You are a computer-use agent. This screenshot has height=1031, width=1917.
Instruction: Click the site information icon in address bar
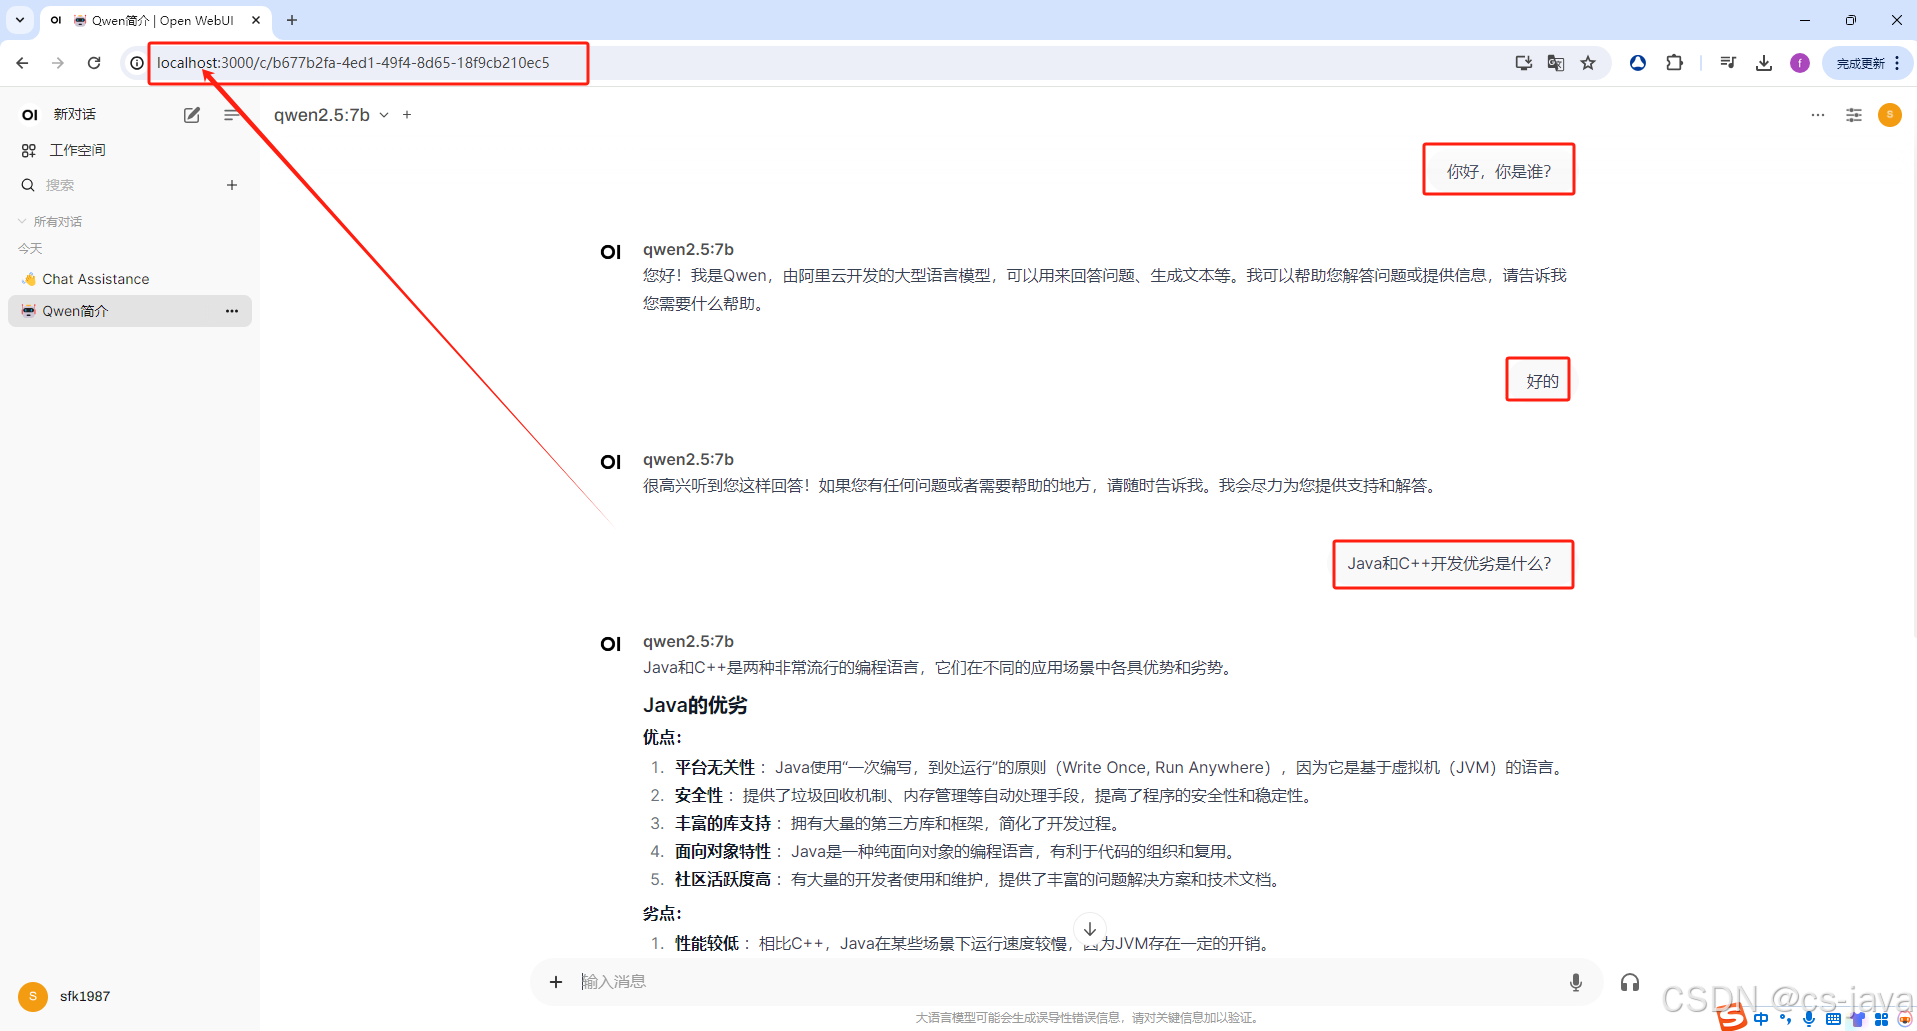click(137, 63)
